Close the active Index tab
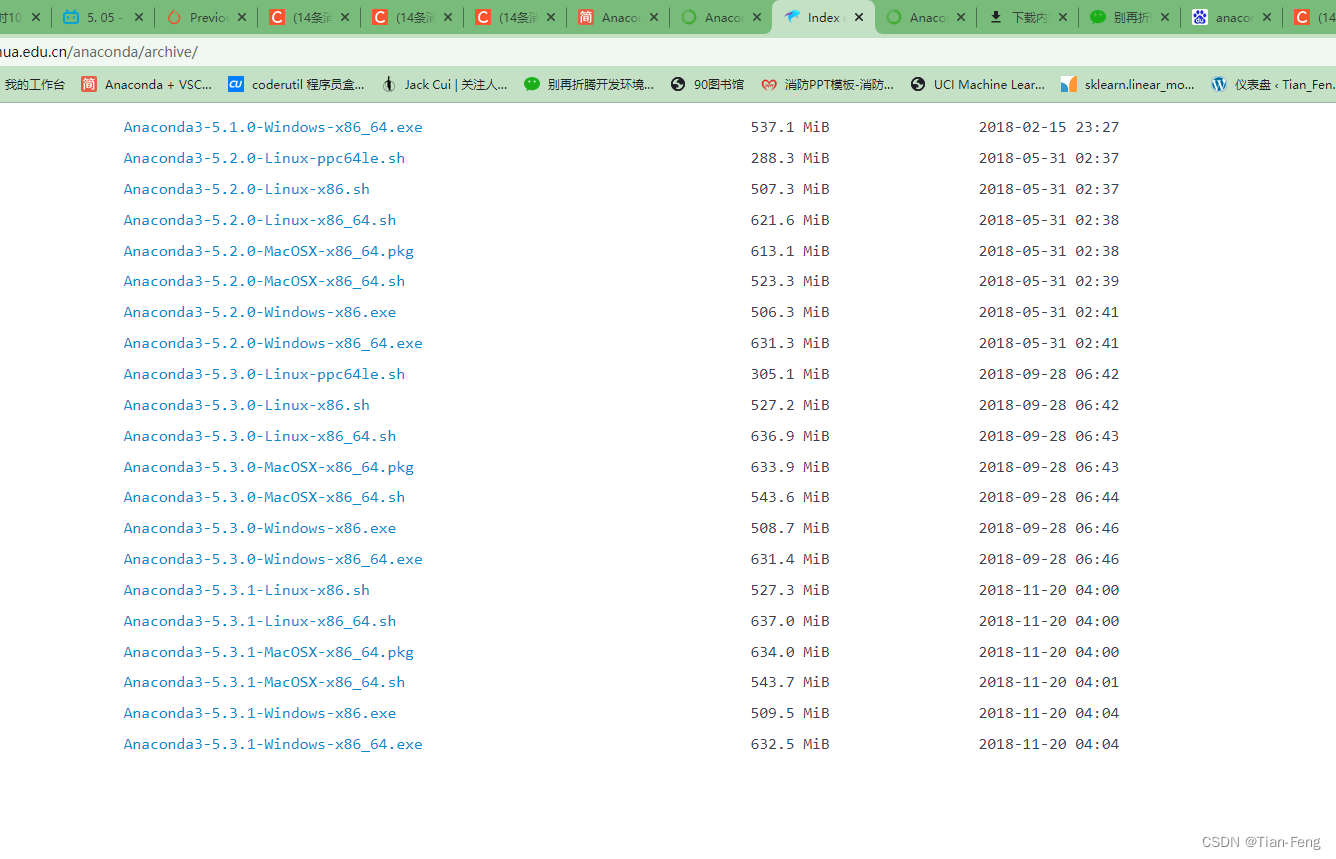Viewport: 1336px width, 859px height. (858, 17)
